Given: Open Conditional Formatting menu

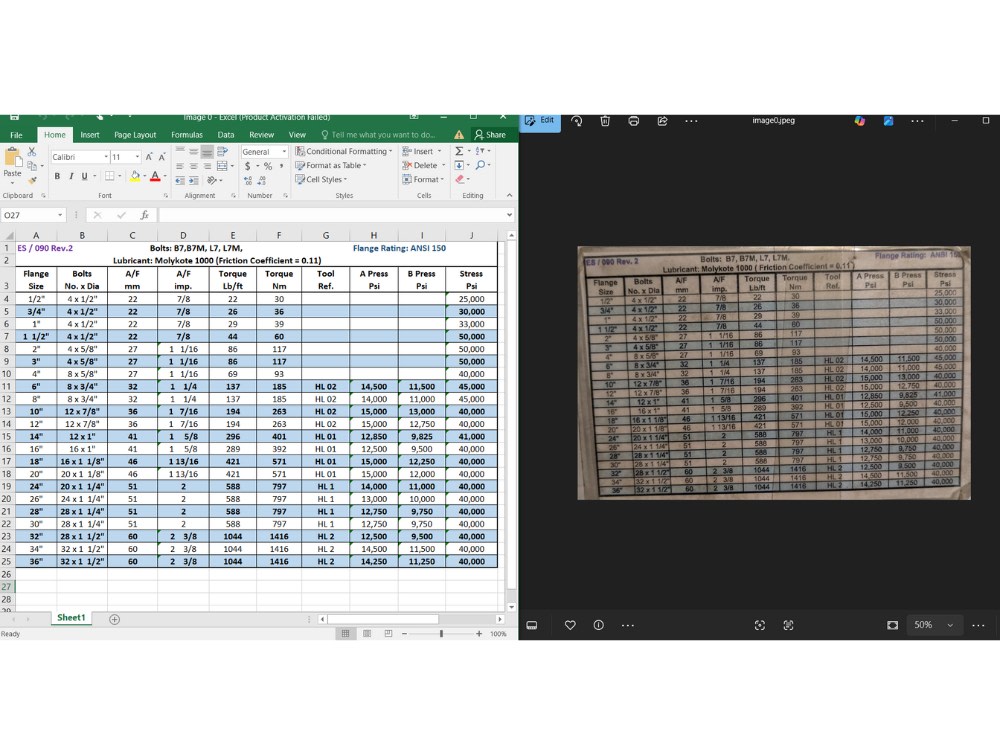Looking at the screenshot, I should point(344,151).
